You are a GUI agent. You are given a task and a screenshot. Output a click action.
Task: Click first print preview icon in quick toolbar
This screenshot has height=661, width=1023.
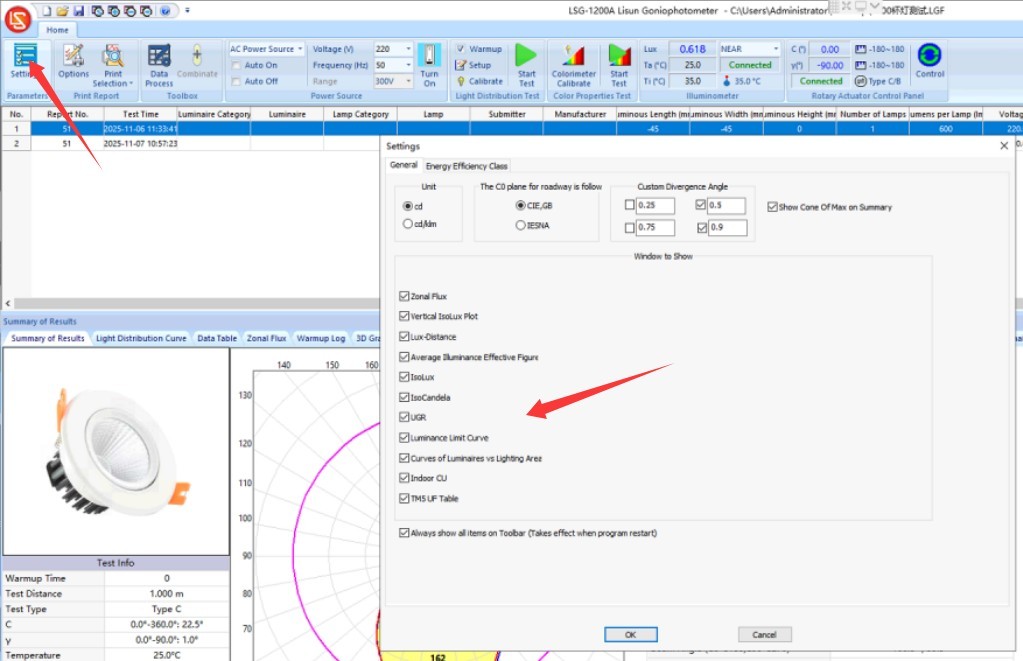[x=97, y=11]
